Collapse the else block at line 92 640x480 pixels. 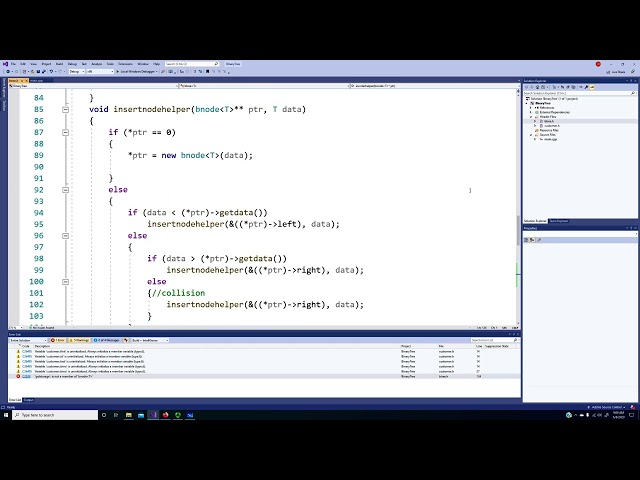[x=65, y=190]
